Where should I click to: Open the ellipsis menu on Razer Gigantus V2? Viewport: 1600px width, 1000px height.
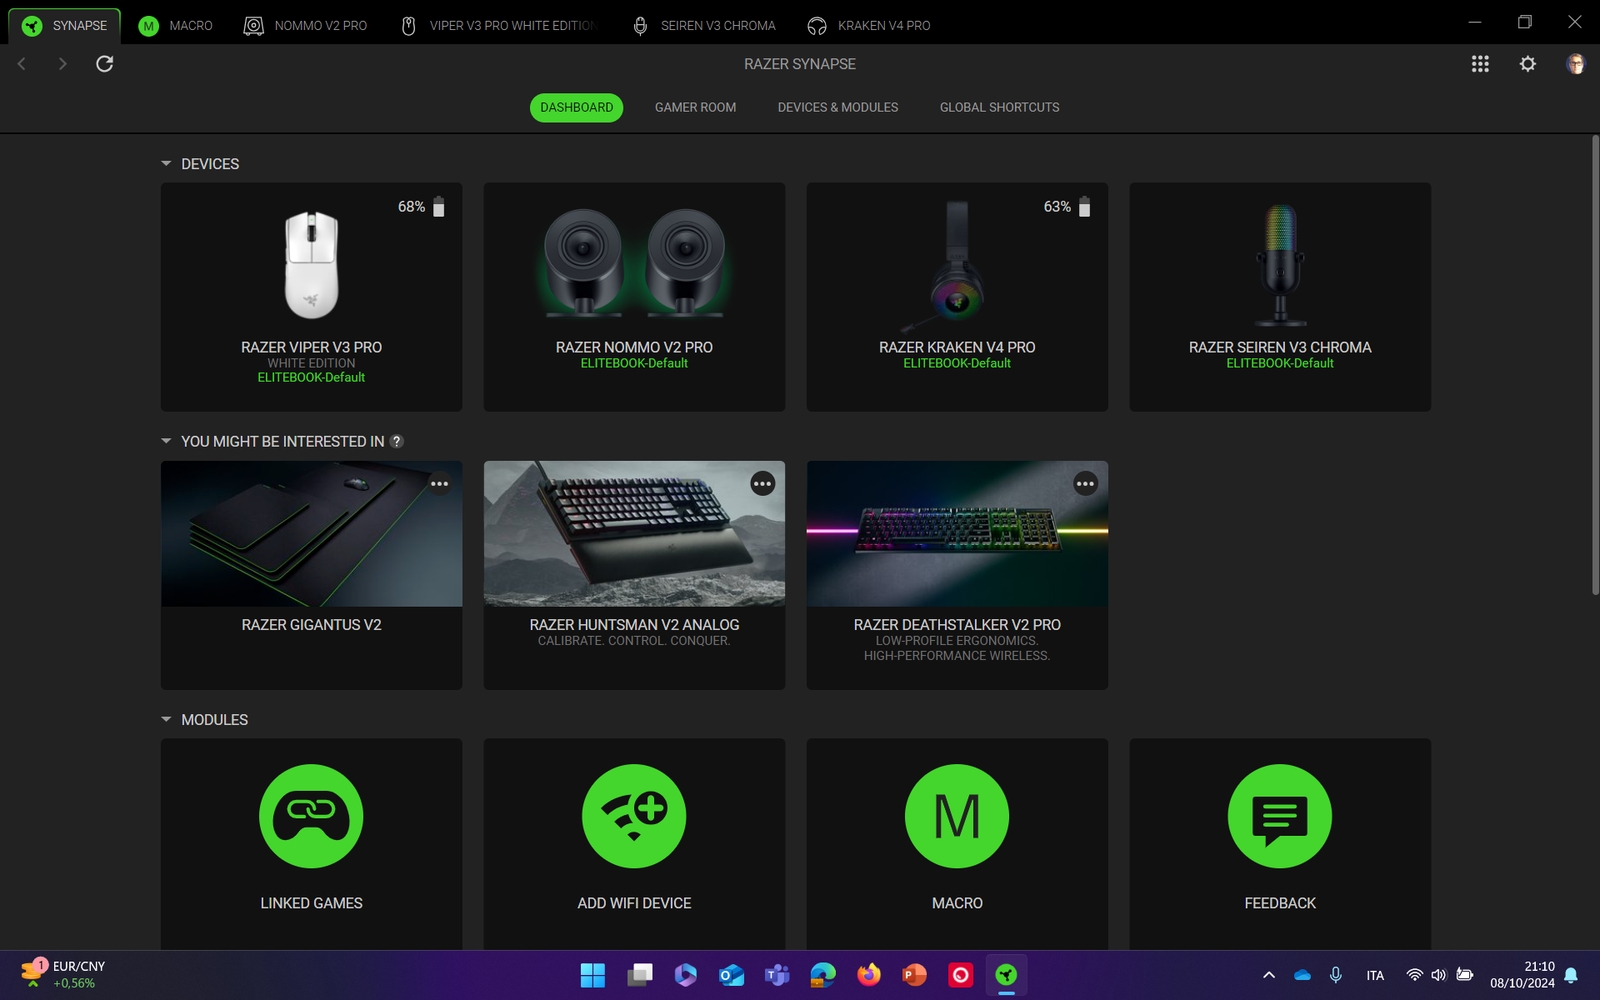440,483
